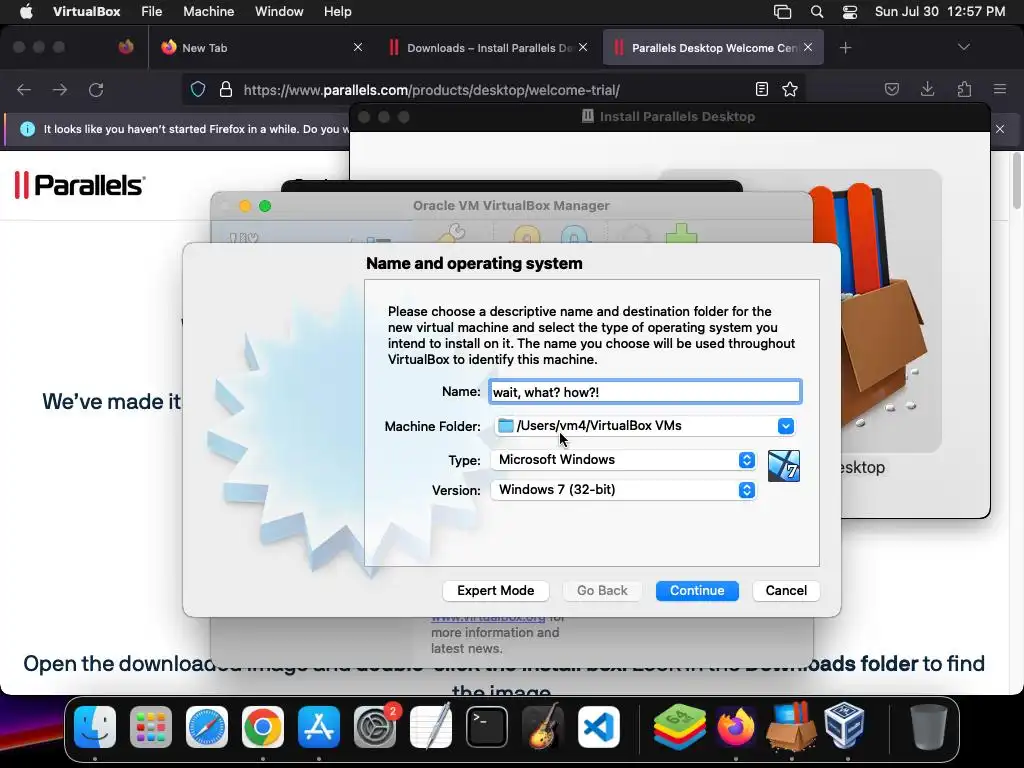Open the Version dropdown showing Windows 7 (32-bit)

point(623,490)
